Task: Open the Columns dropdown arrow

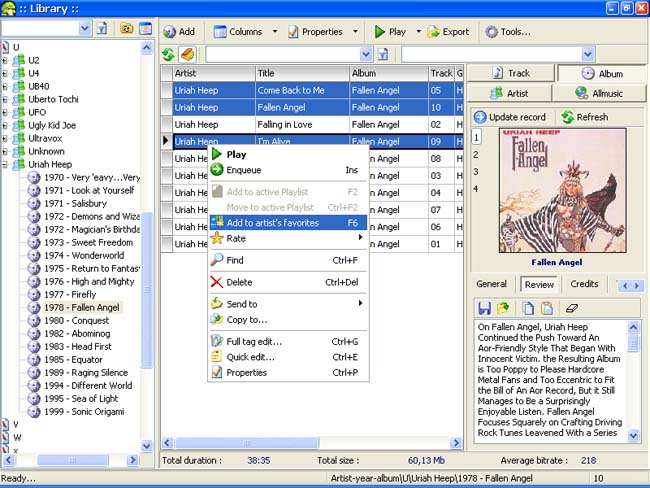Action: pos(273,32)
